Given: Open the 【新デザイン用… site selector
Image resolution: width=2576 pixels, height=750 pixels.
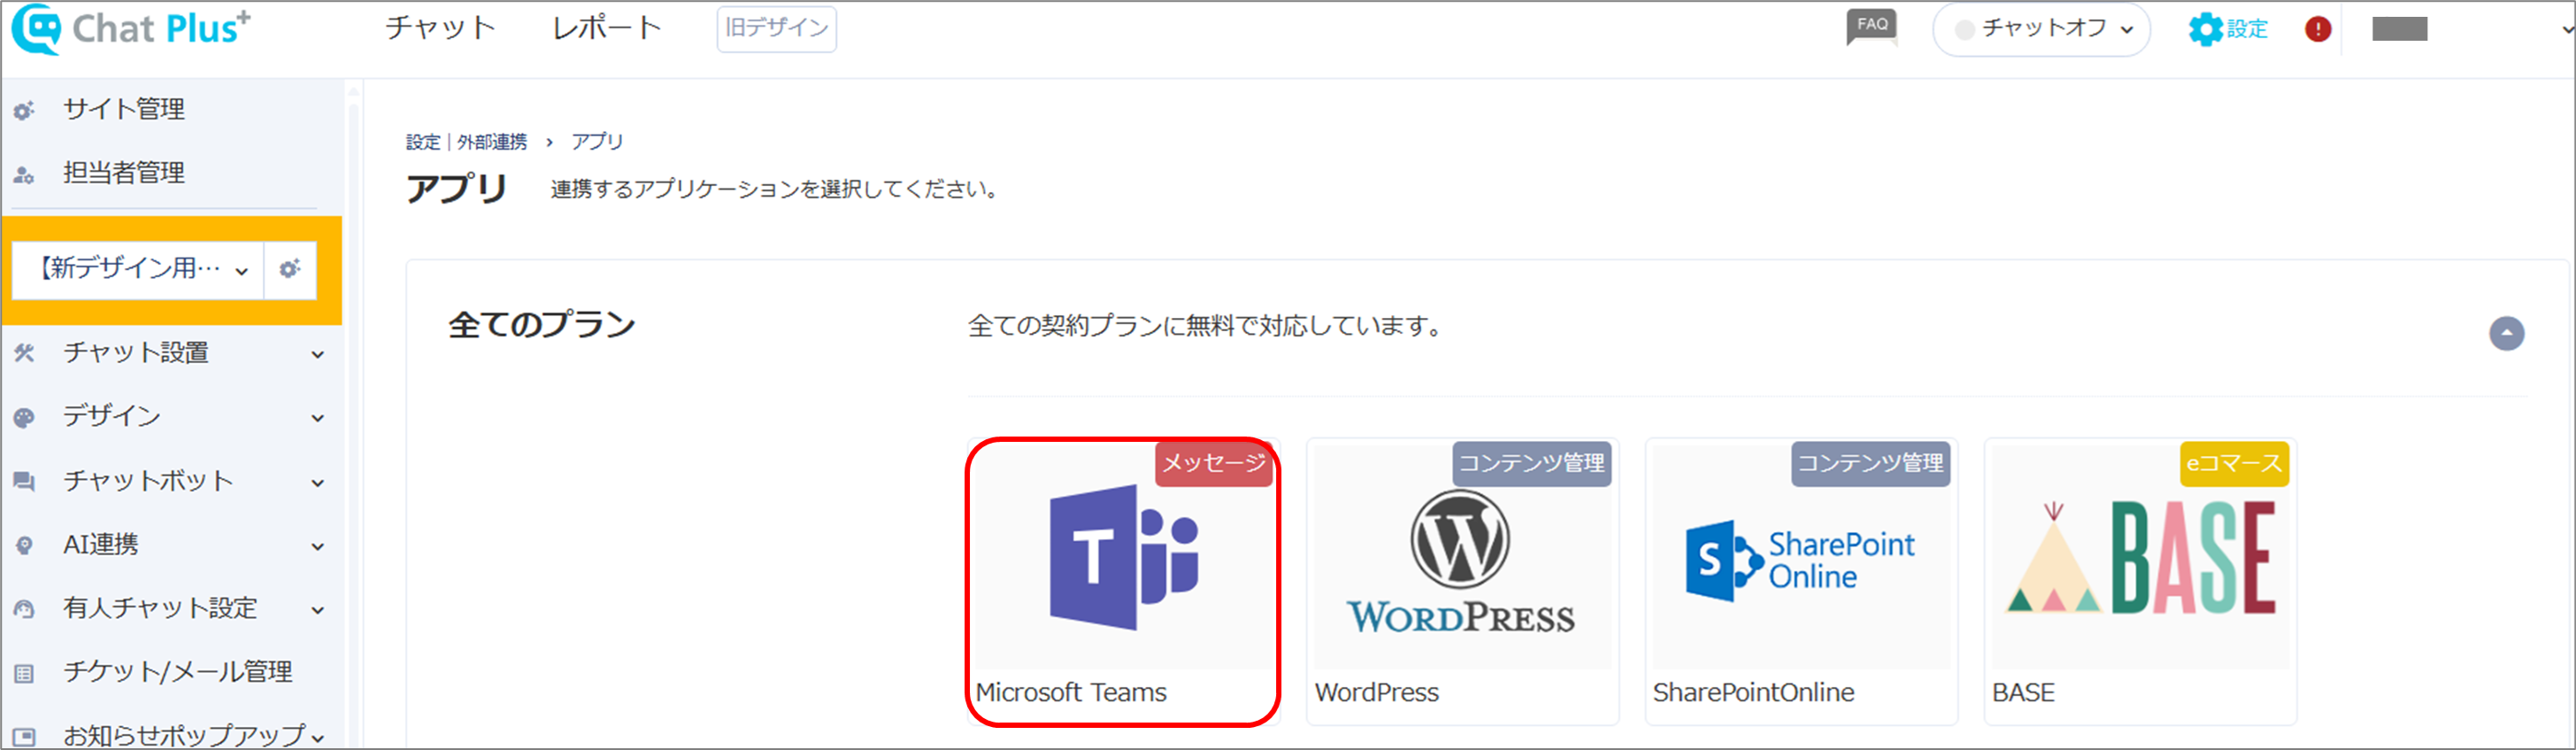Looking at the screenshot, I should point(138,269).
